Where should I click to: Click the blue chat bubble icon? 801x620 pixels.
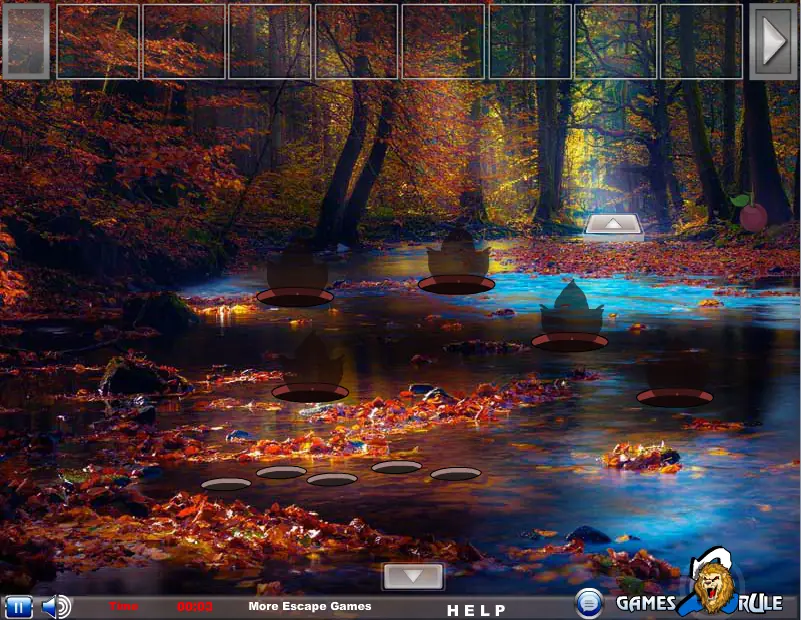click(x=589, y=604)
